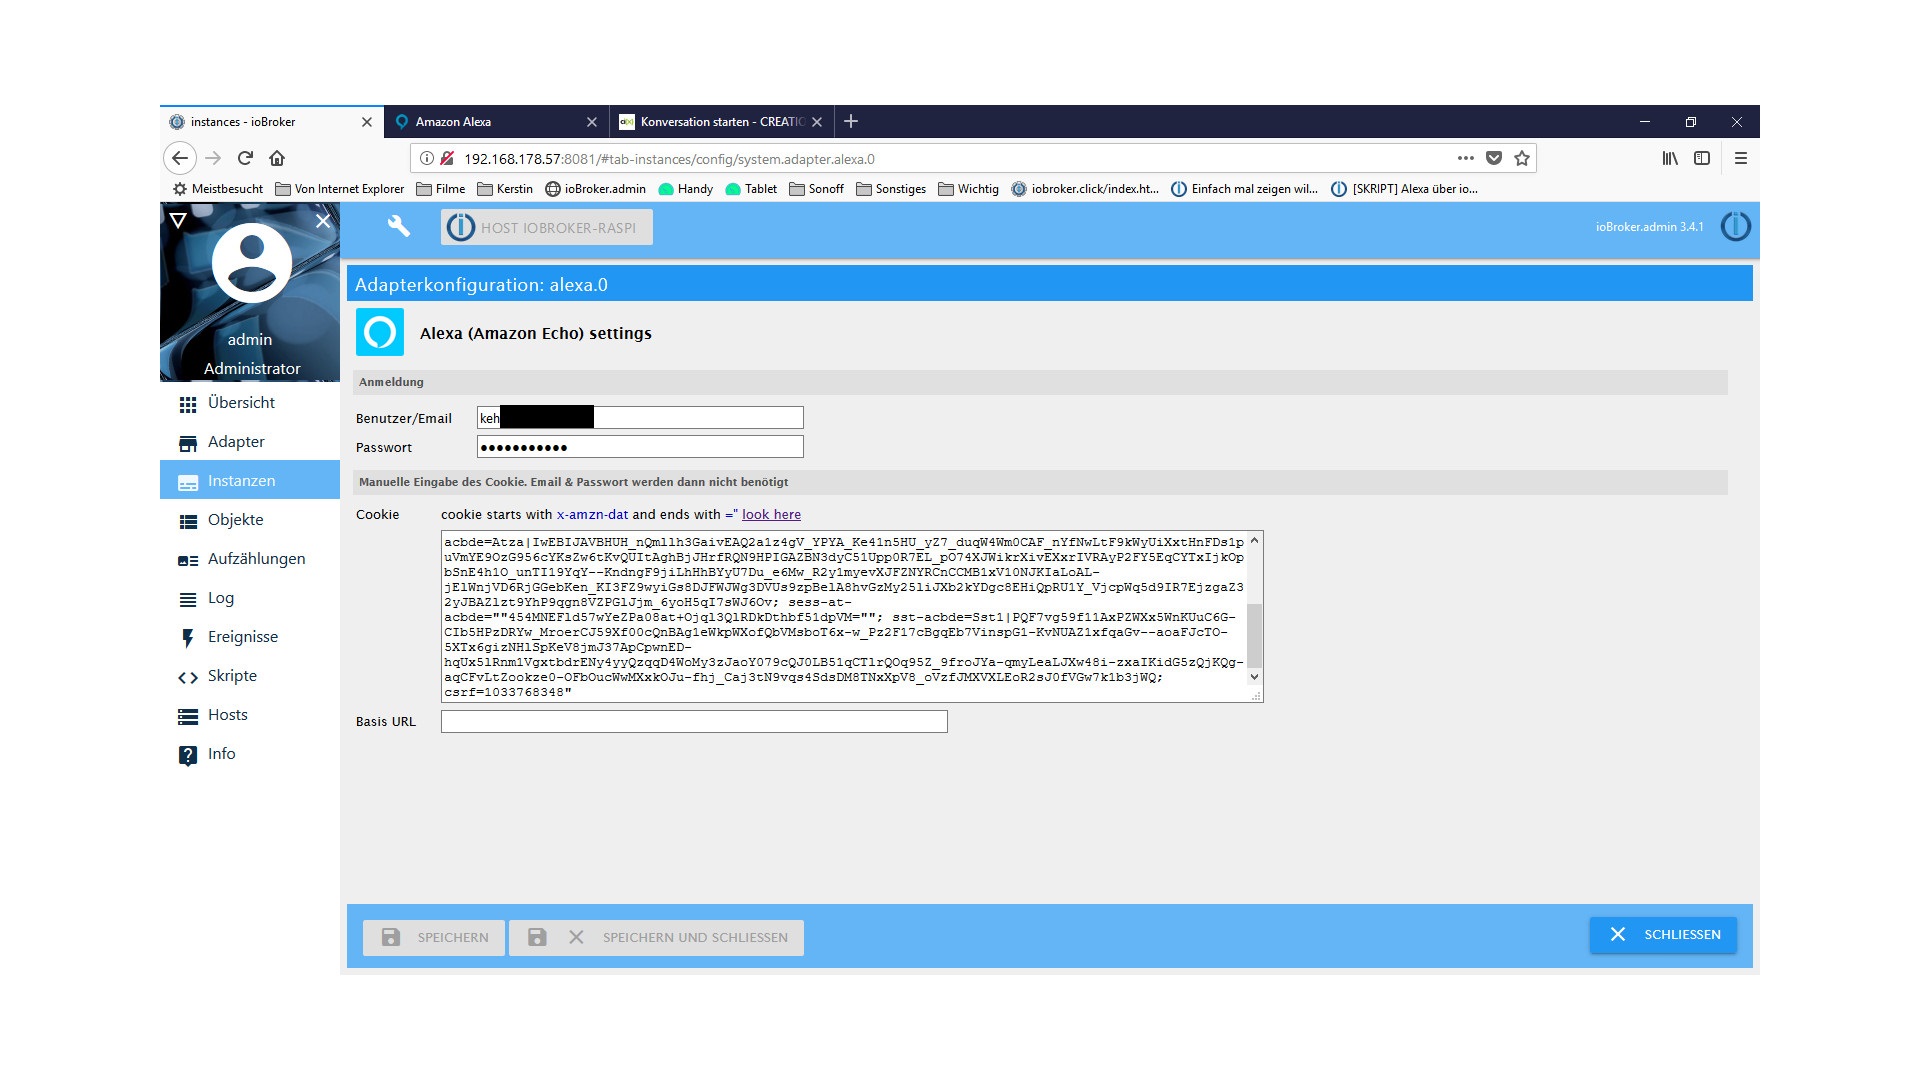
Task: Click cookie textarea scroll down arrow
Action: [1254, 677]
